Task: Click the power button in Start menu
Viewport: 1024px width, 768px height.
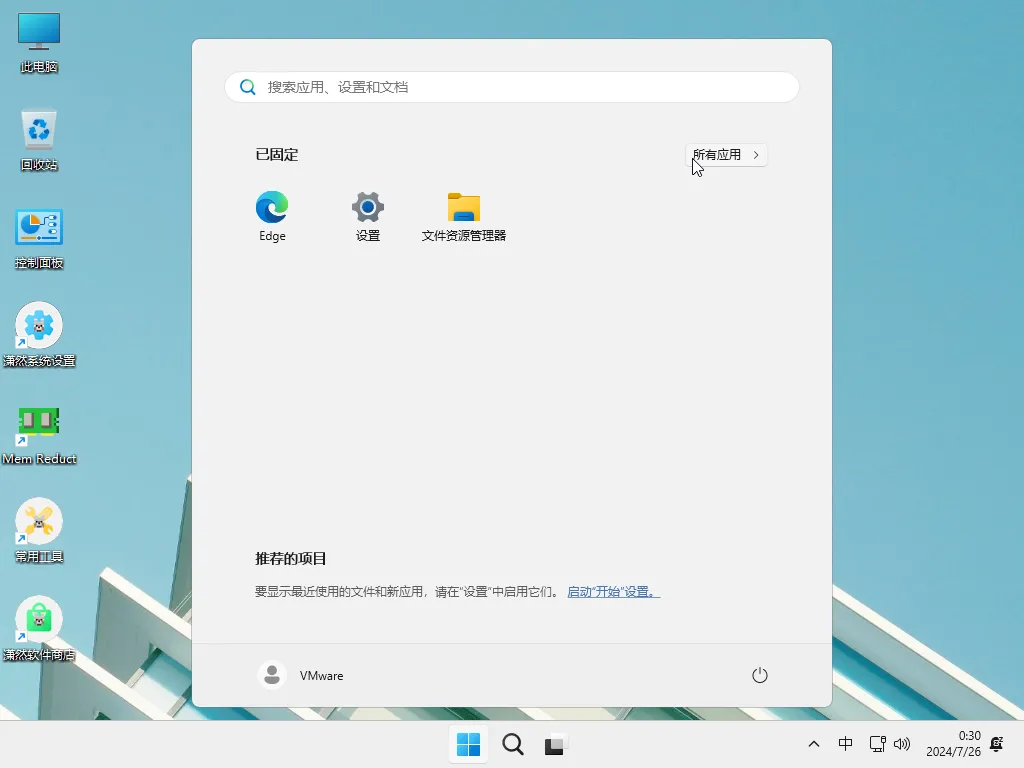Action: click(759, 675)
